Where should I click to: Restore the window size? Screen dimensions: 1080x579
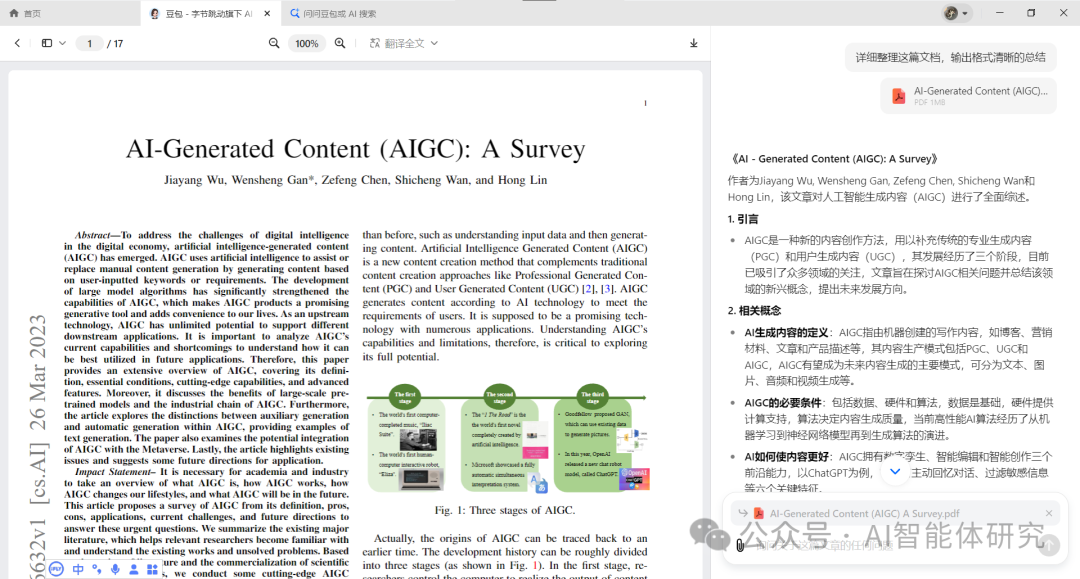[1031, 13]
